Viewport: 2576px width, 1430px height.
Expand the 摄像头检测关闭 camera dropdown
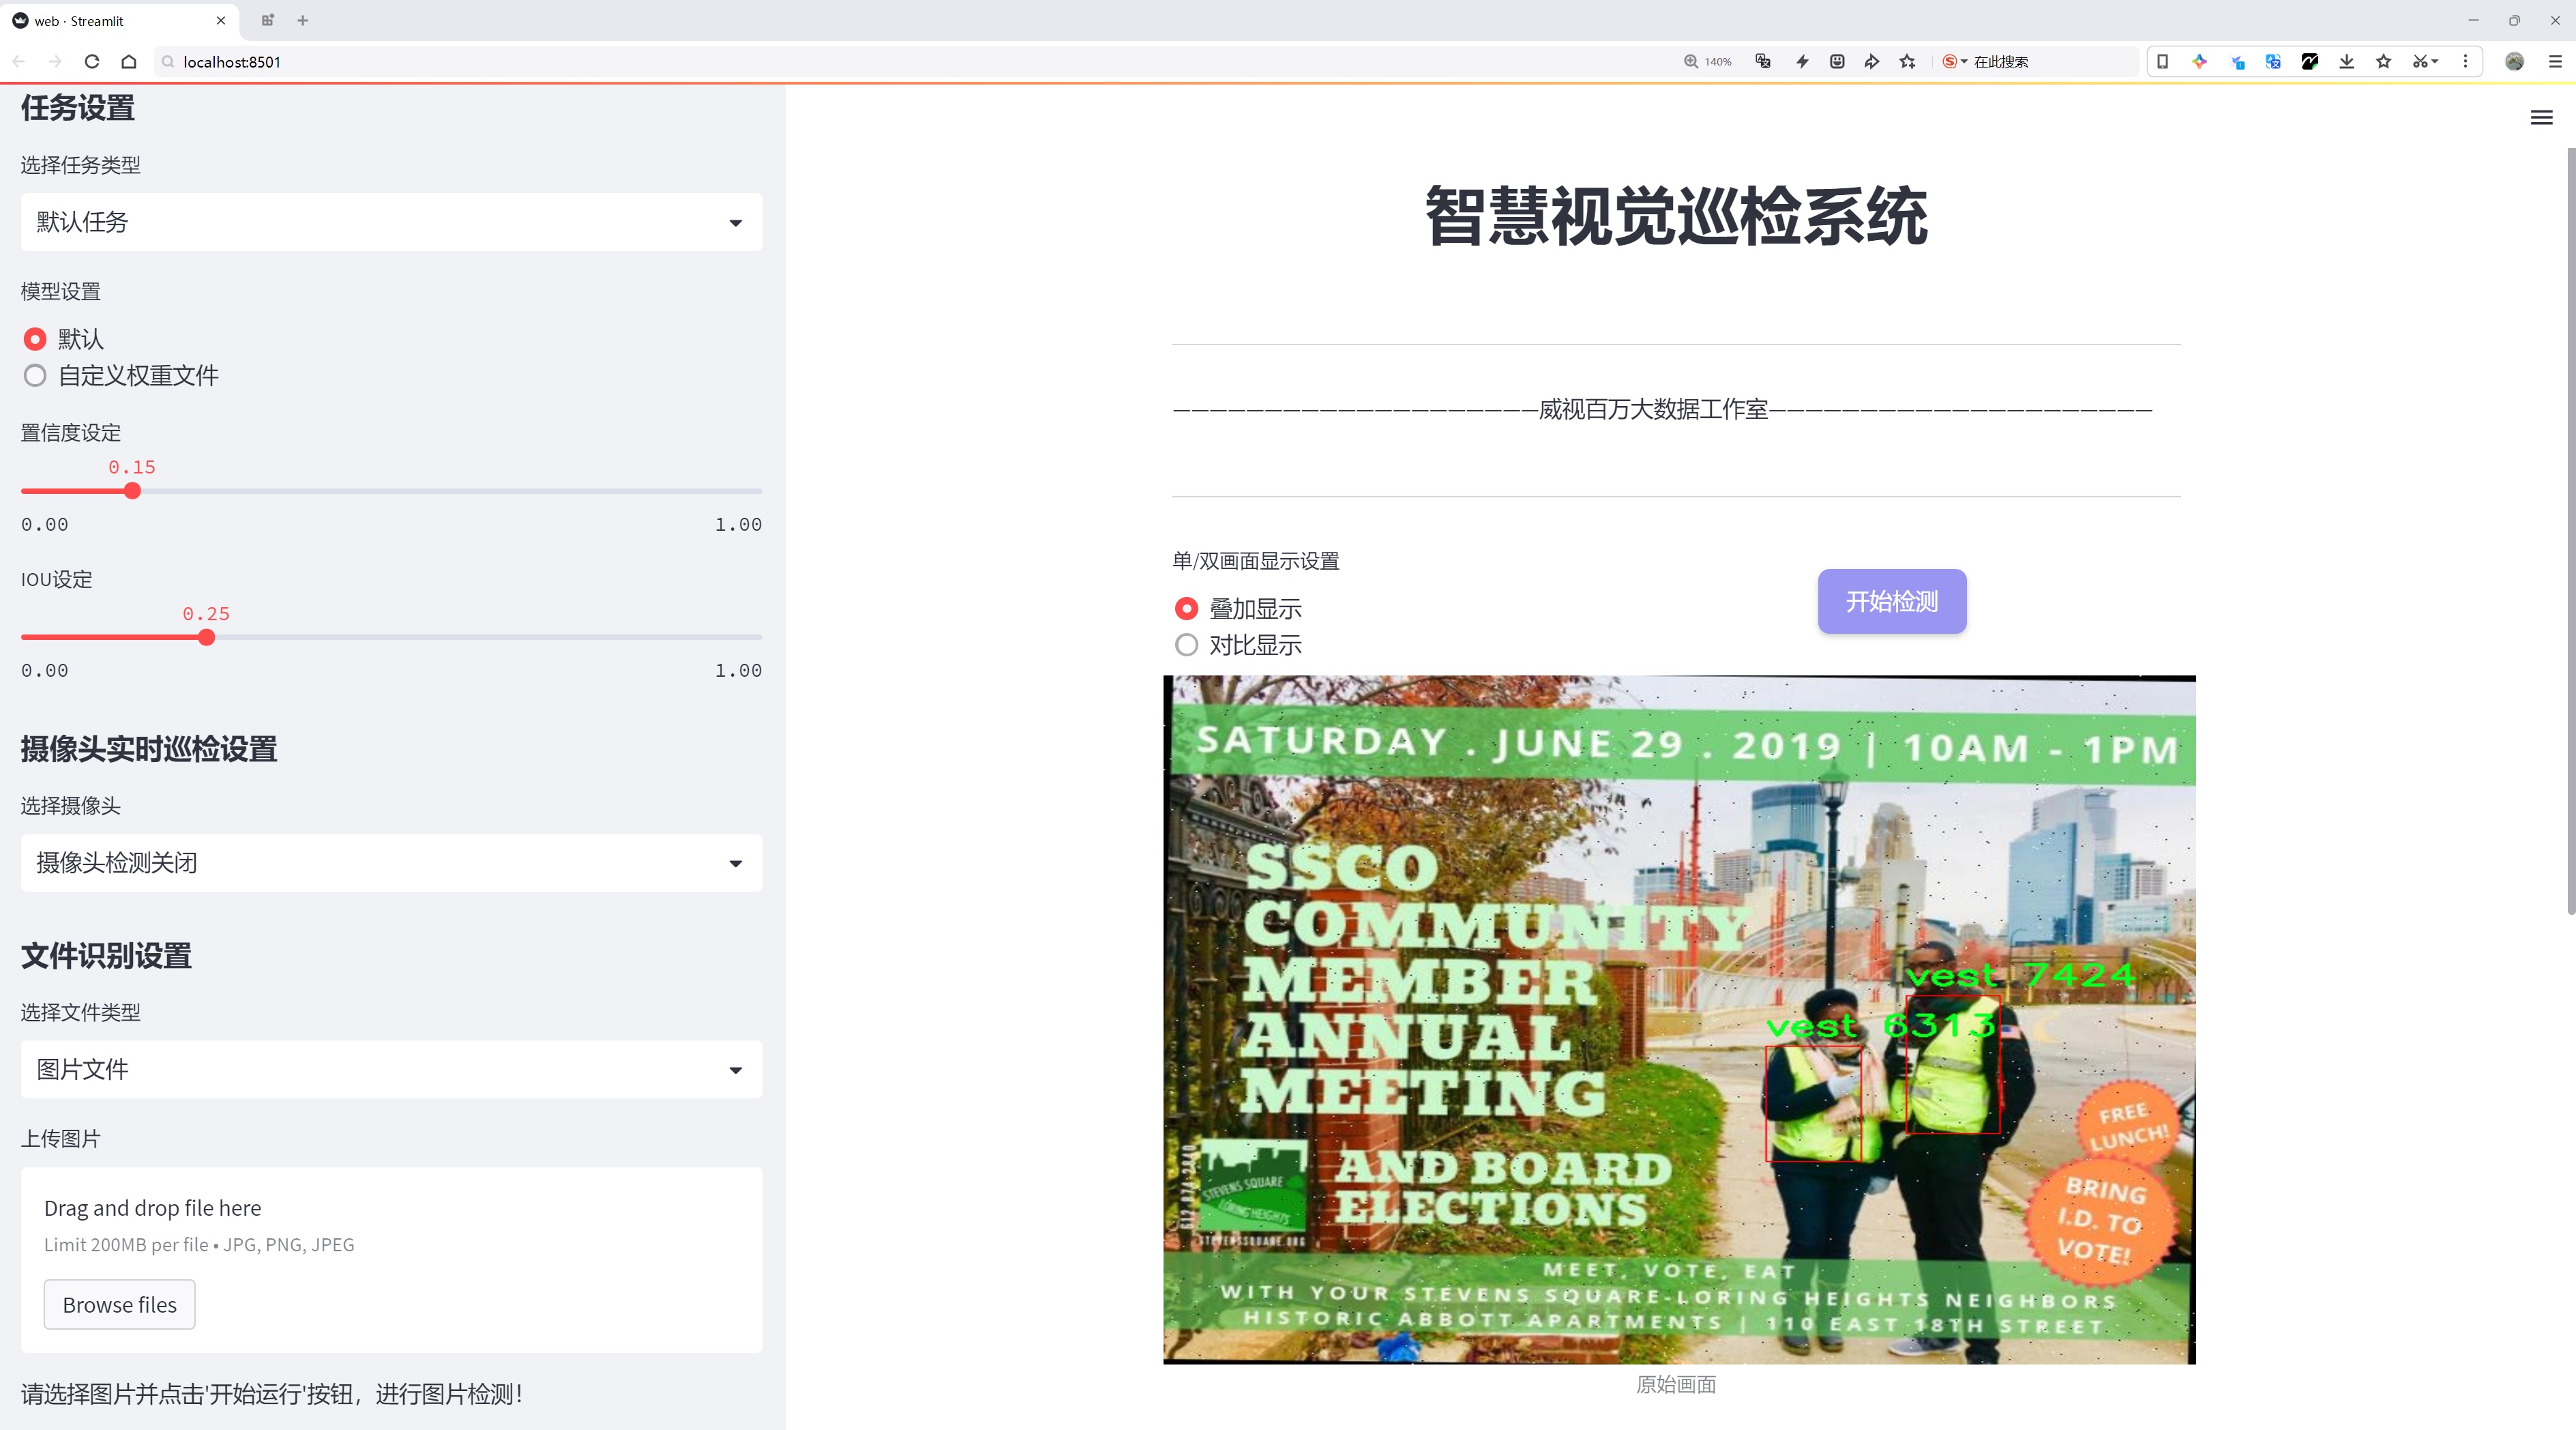(391, 863)
